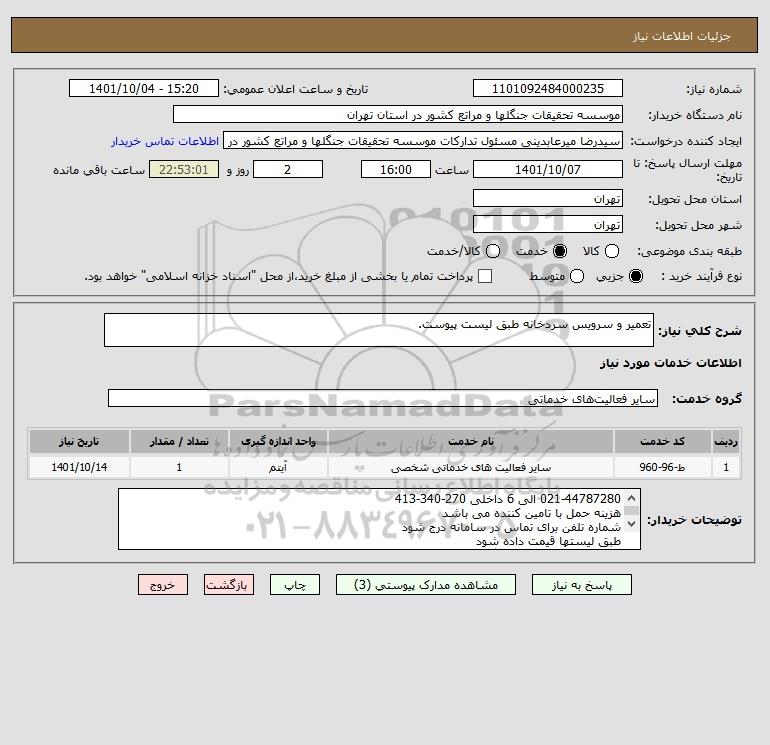
Task: Click the need number field 1101092484000235
Action: pos(548,88)
